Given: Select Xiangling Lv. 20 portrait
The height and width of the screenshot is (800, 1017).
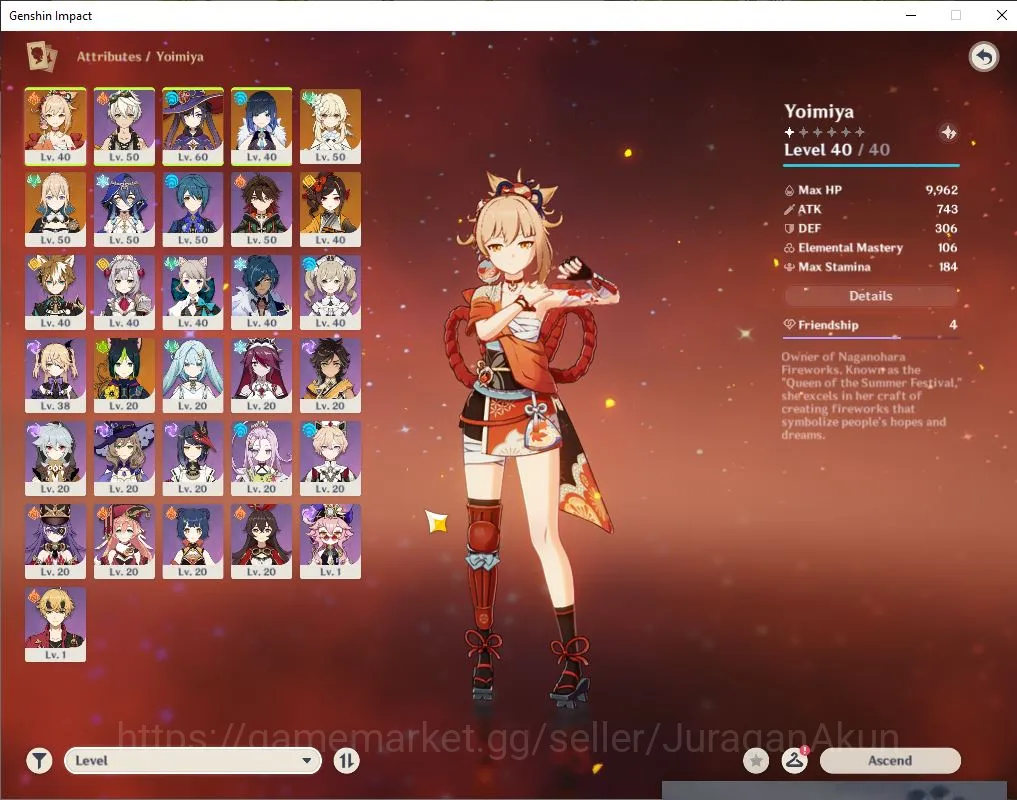Looking at the screenshot, I should pyautogui.click(x=193, y=542).
